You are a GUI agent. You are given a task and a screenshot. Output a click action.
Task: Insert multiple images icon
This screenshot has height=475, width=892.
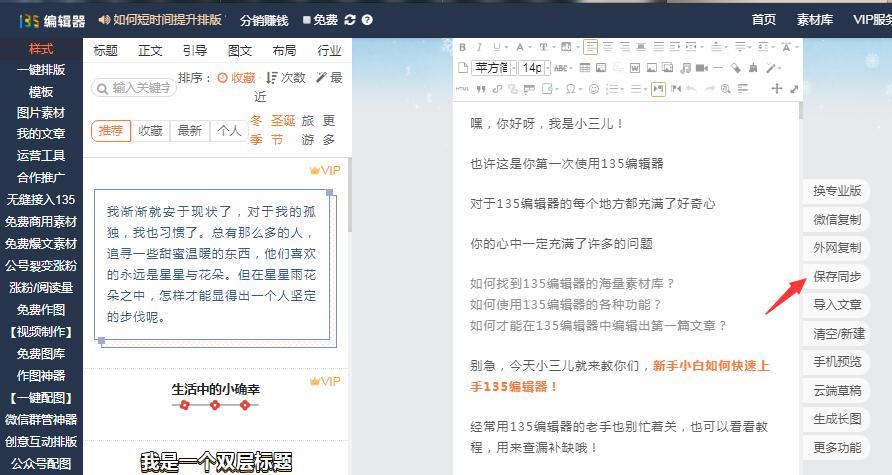point(667,68)
